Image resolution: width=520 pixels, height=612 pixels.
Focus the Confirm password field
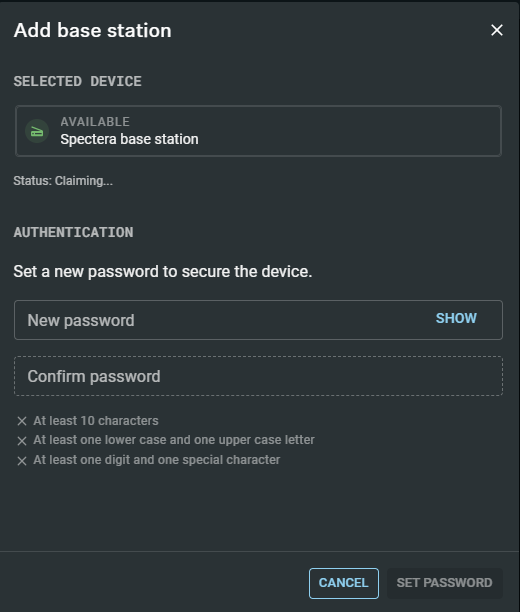(x=258, y=376)
